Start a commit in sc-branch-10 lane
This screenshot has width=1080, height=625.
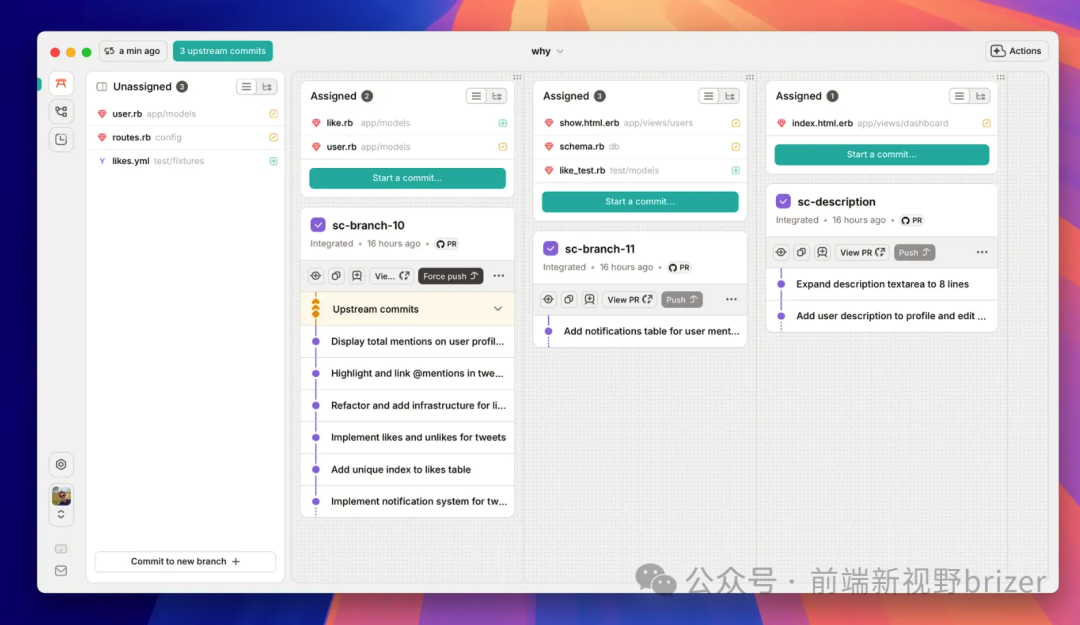pos(407,178)
